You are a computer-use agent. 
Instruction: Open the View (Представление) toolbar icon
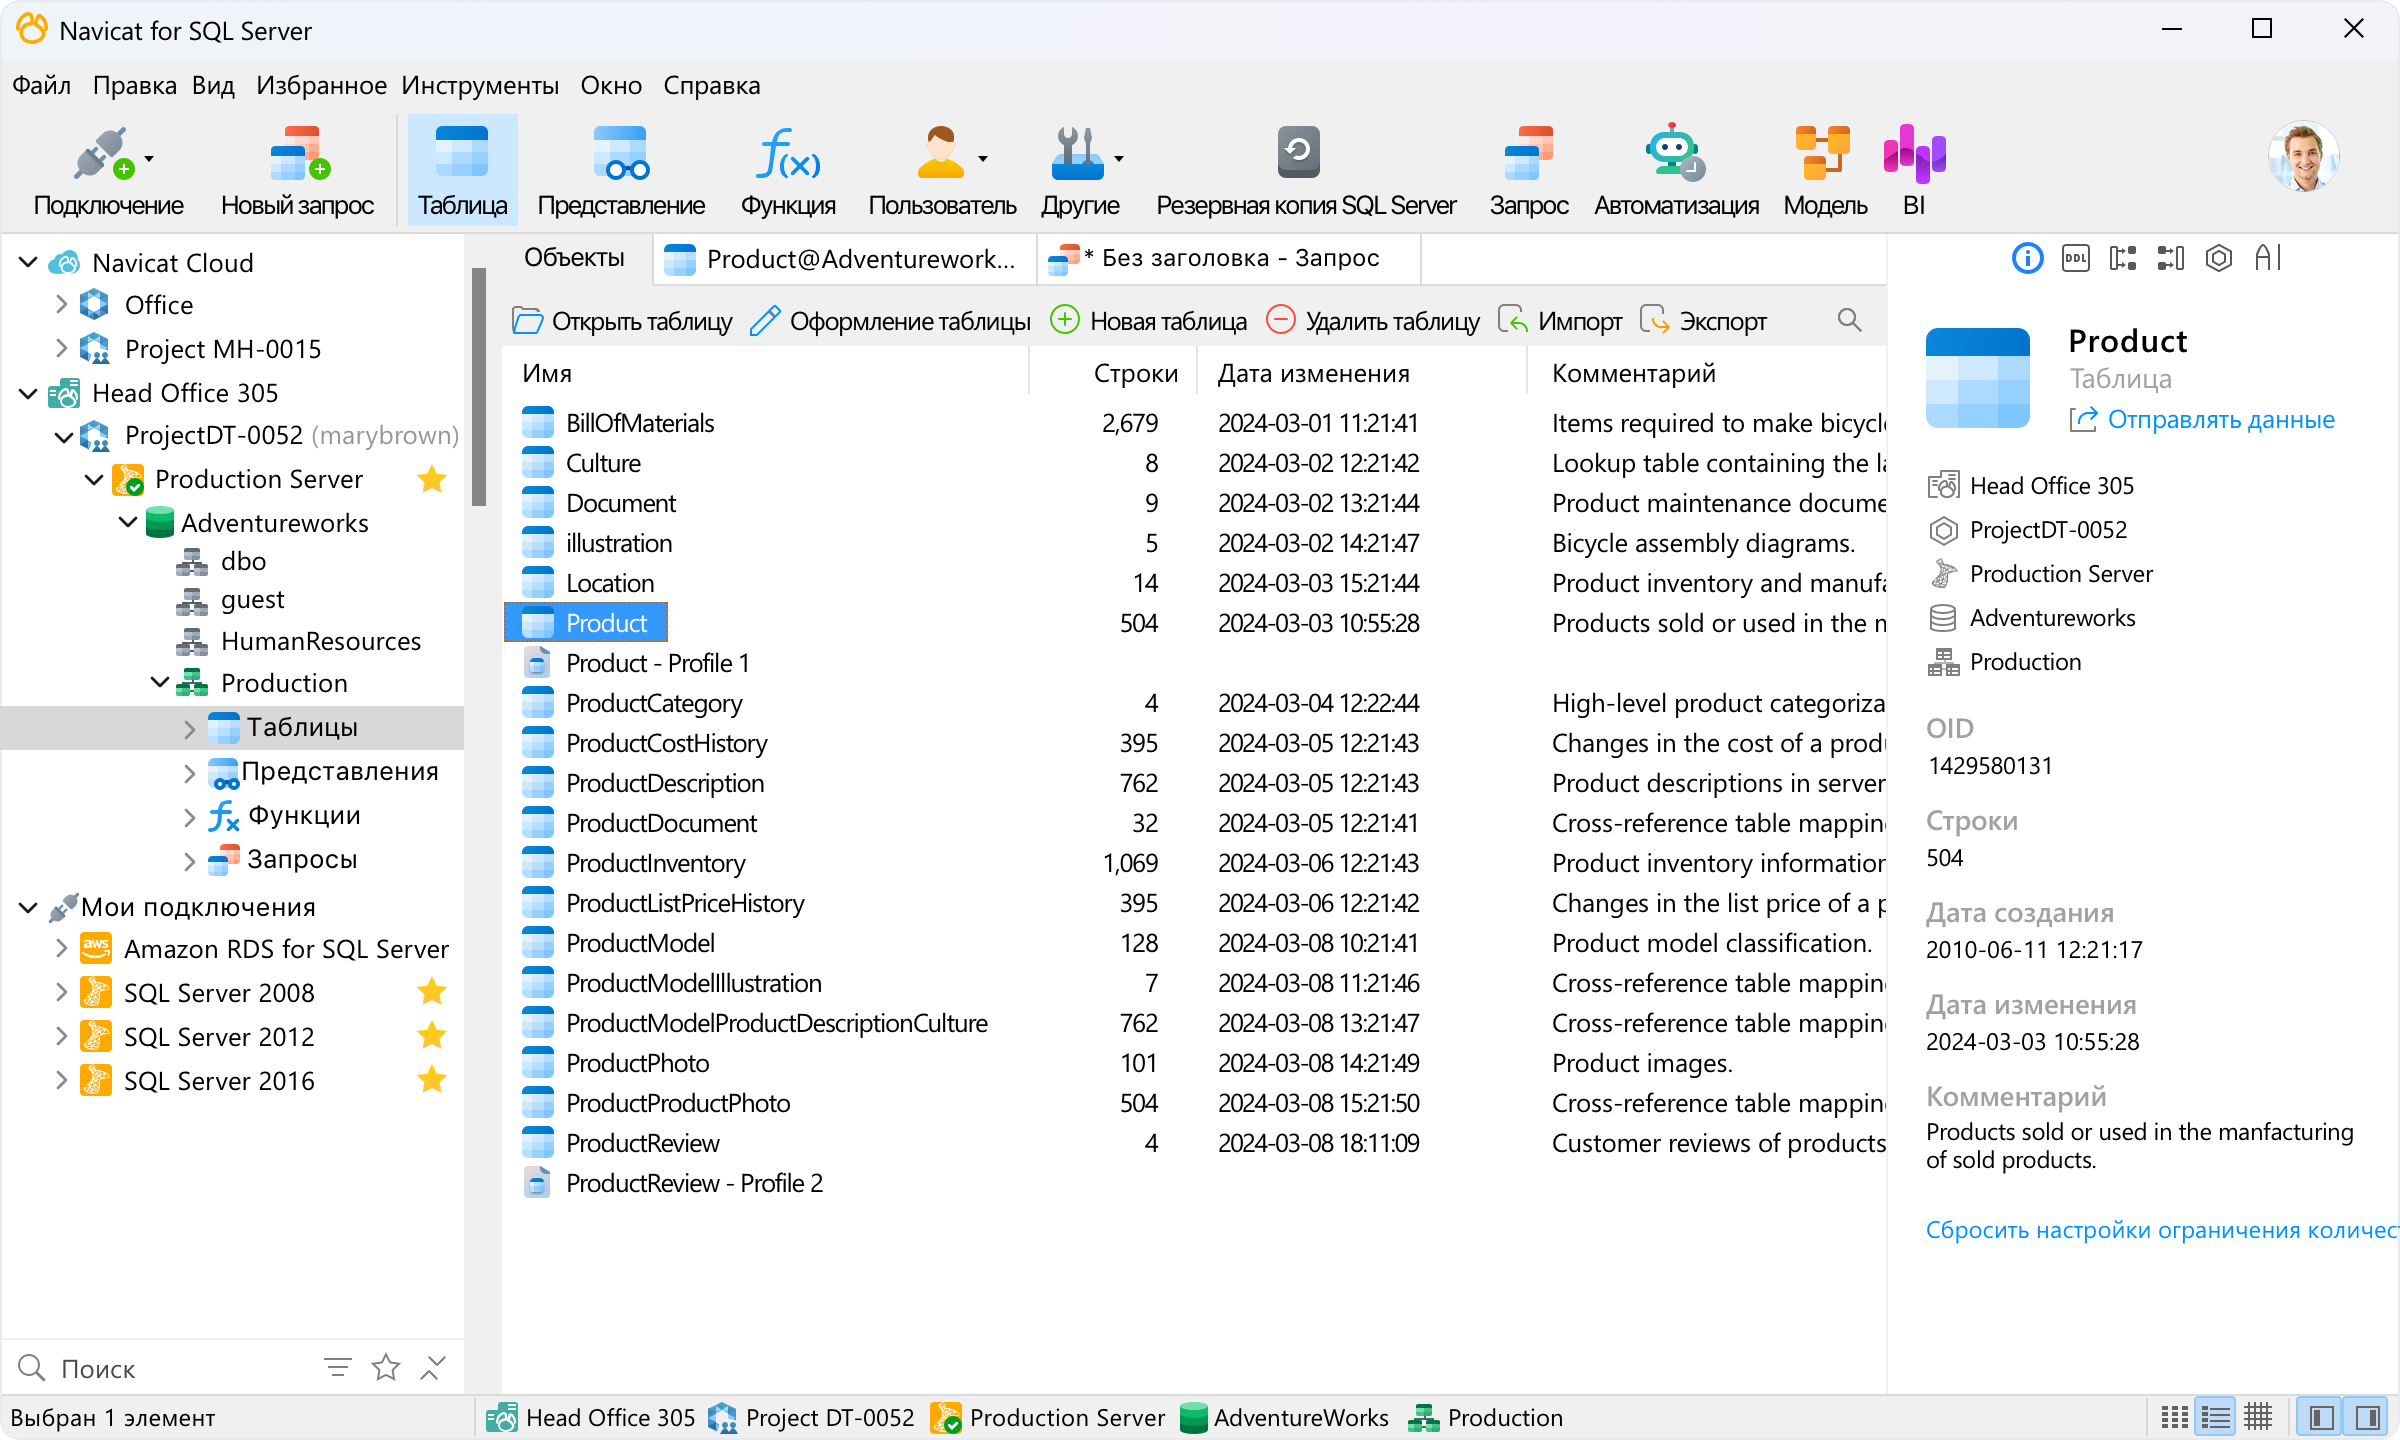[621, 155]
